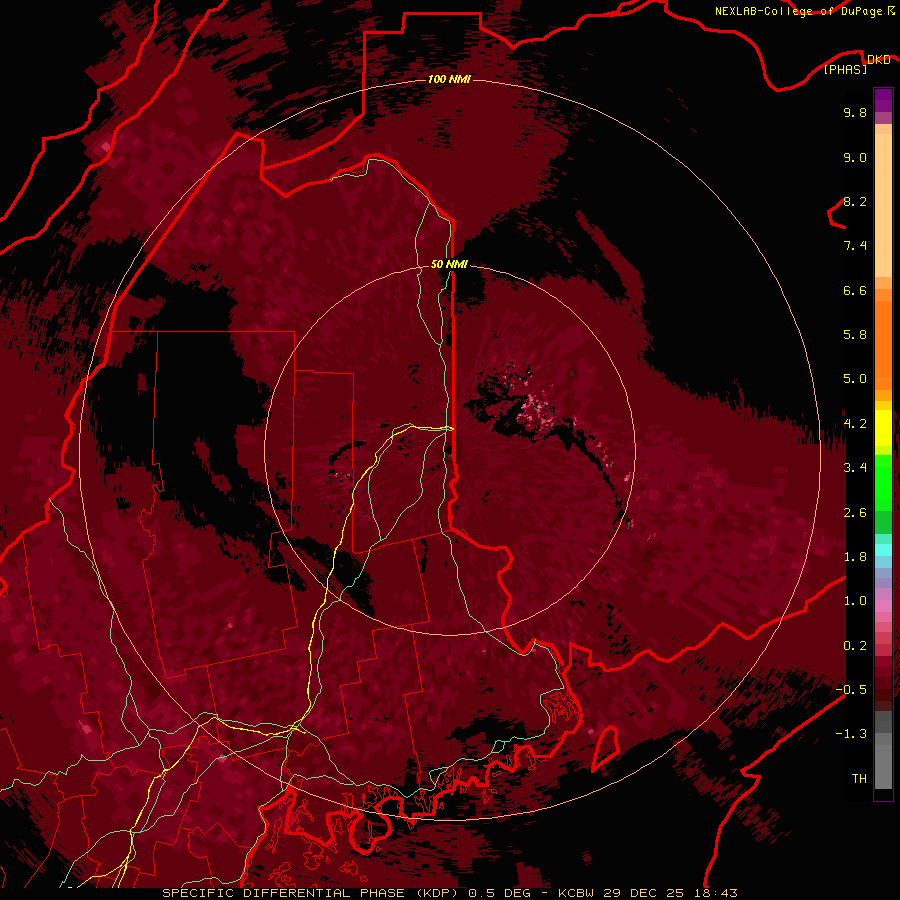The width and height of the screenshot is (900, 900).
Task: Click the 0.2 scale value
Action: pos(855,646)
